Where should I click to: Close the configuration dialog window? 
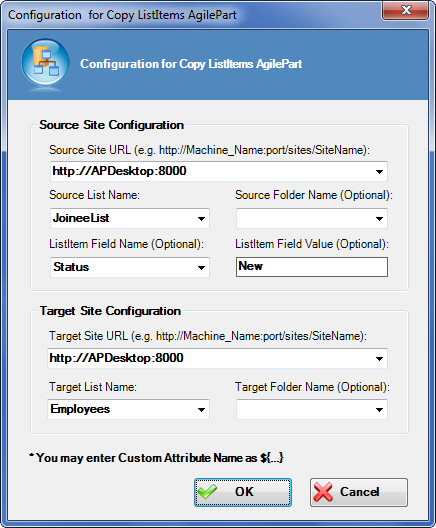pyautogui.click(x=406, y=10)
